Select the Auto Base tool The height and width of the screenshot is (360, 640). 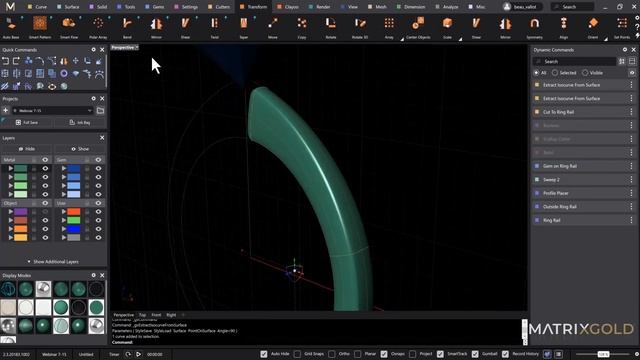(x=11, y=27)
